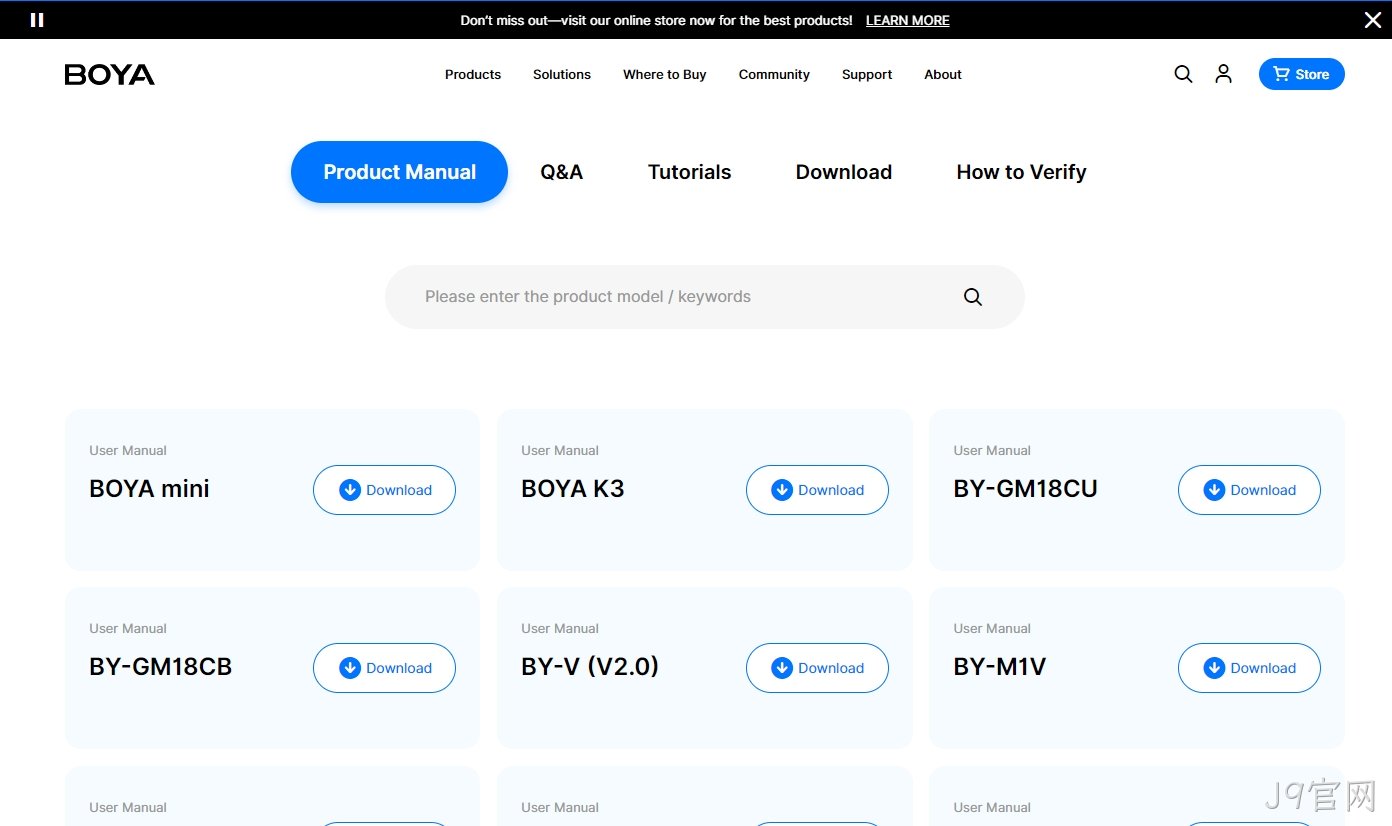Image resolution: width=1392 pixels, height=826 pixels.
Task: Pause the announcement banner with pause icon
Action: click(x=37, y=20)
